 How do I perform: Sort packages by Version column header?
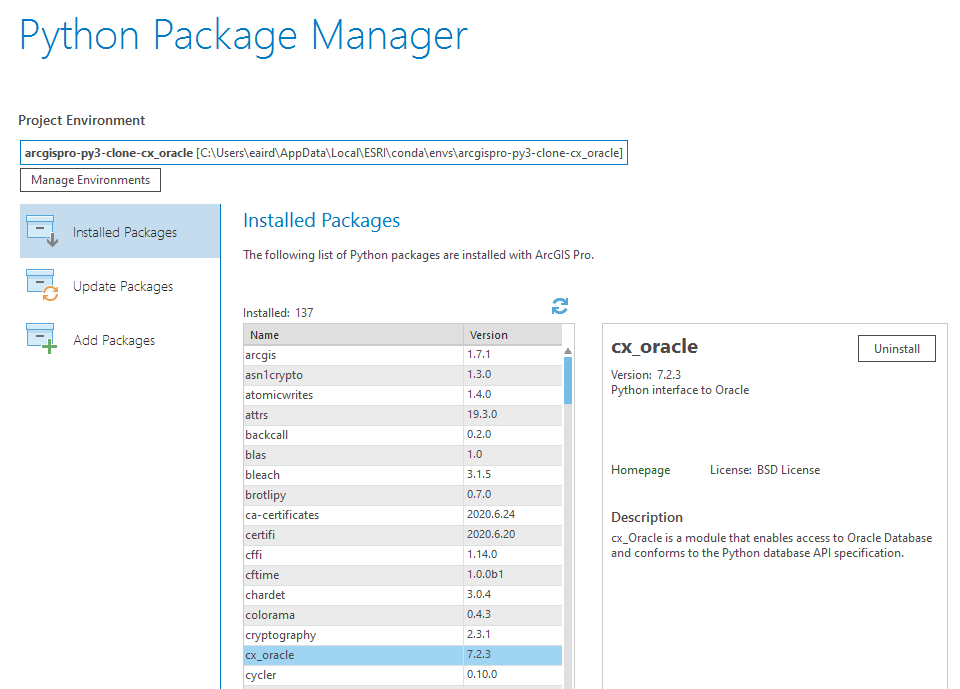[512, 335]
